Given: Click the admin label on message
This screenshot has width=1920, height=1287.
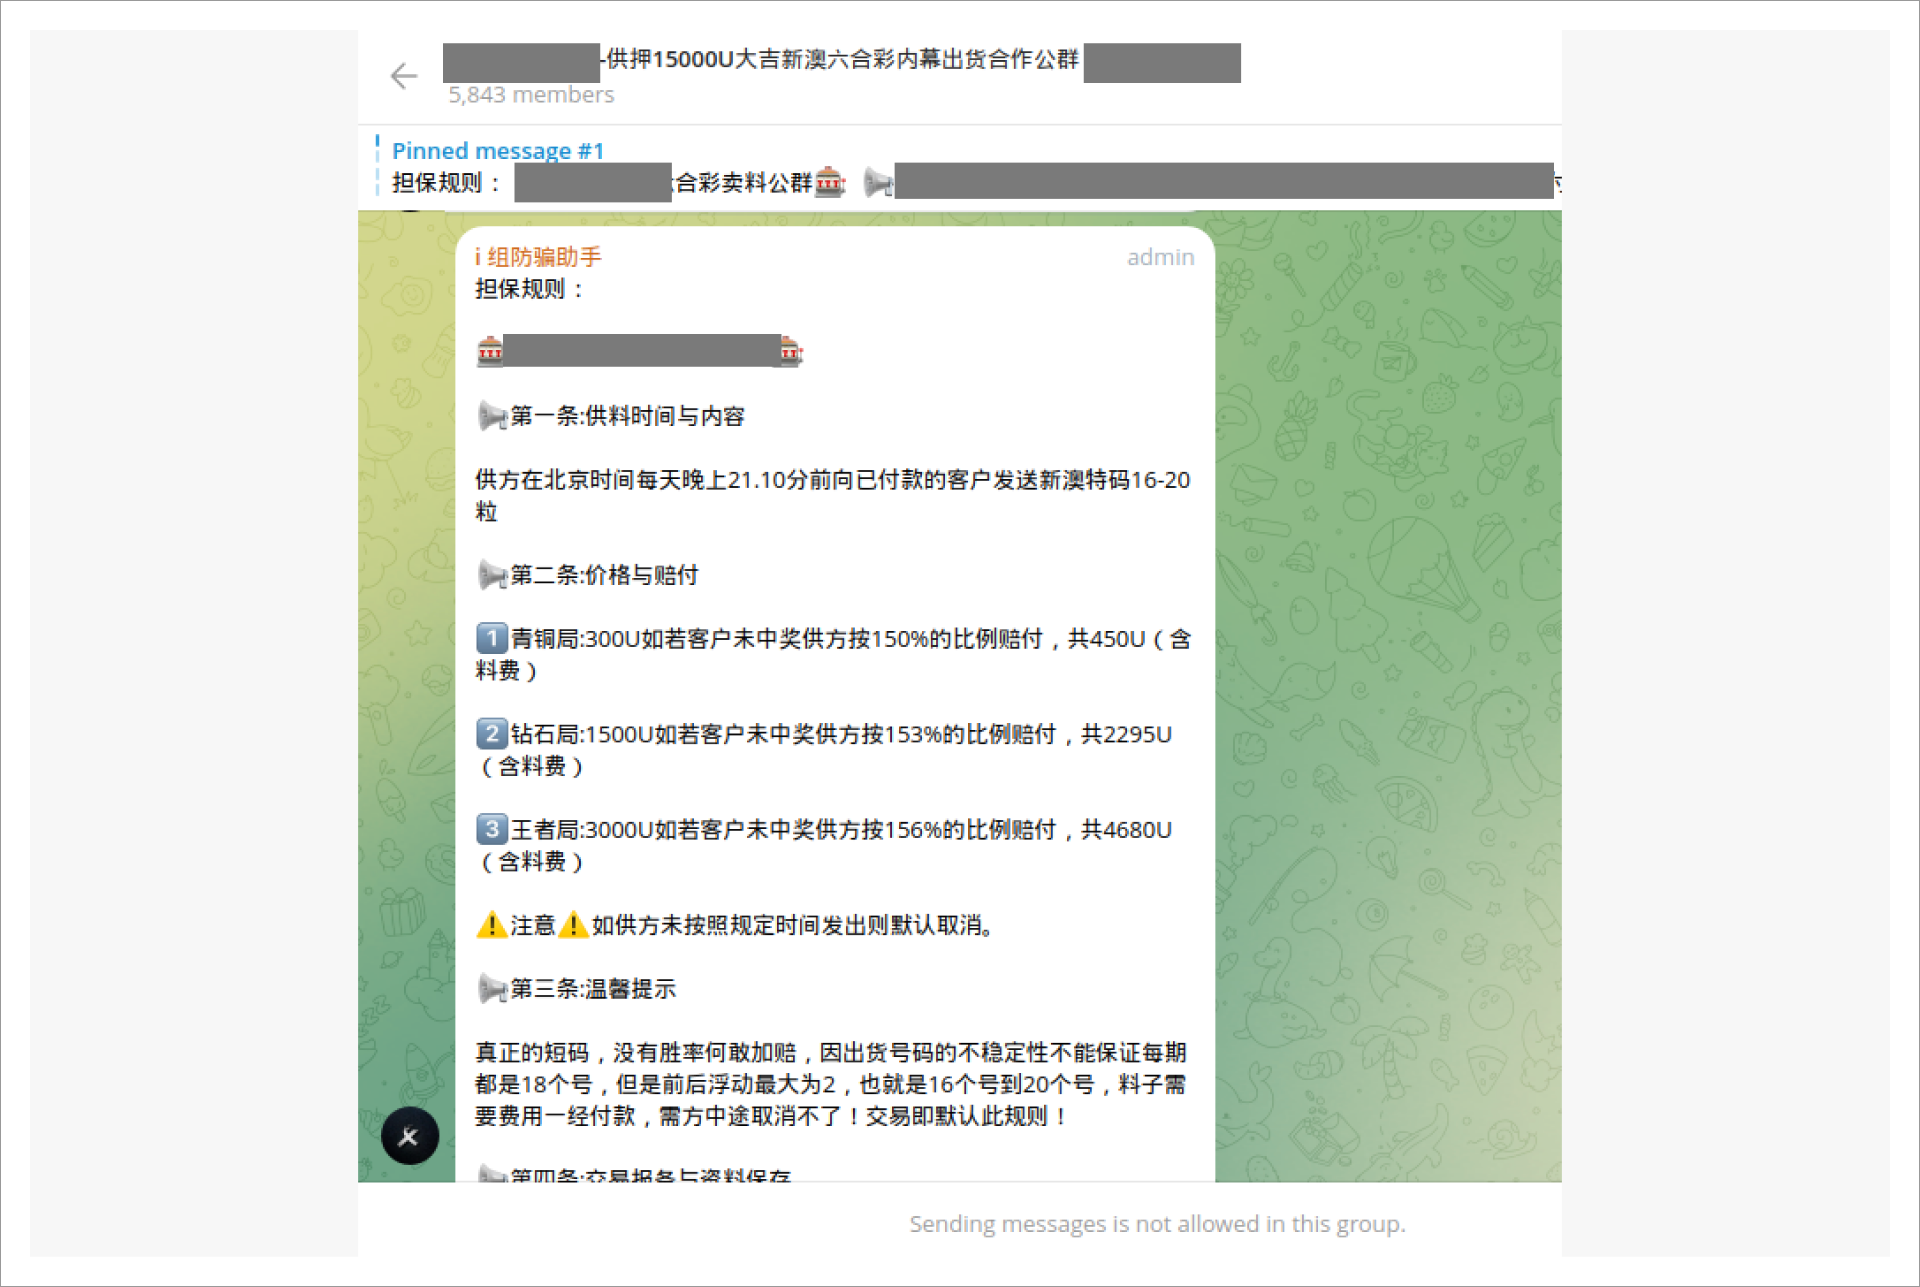Looking at the screenshot, I should click(x=1160, y=257).
